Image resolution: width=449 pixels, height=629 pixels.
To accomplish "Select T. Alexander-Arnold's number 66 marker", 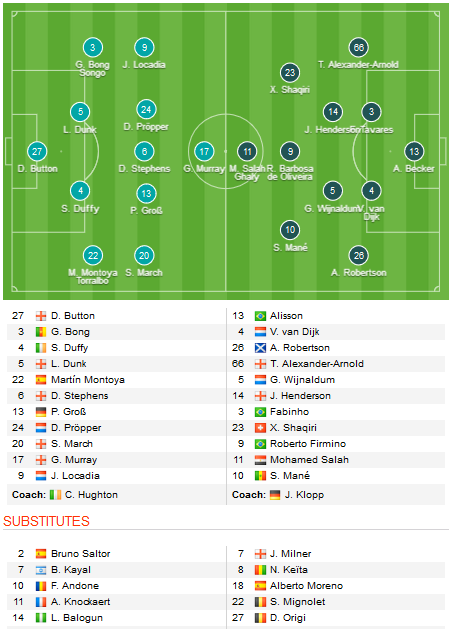I will point(359,48).
